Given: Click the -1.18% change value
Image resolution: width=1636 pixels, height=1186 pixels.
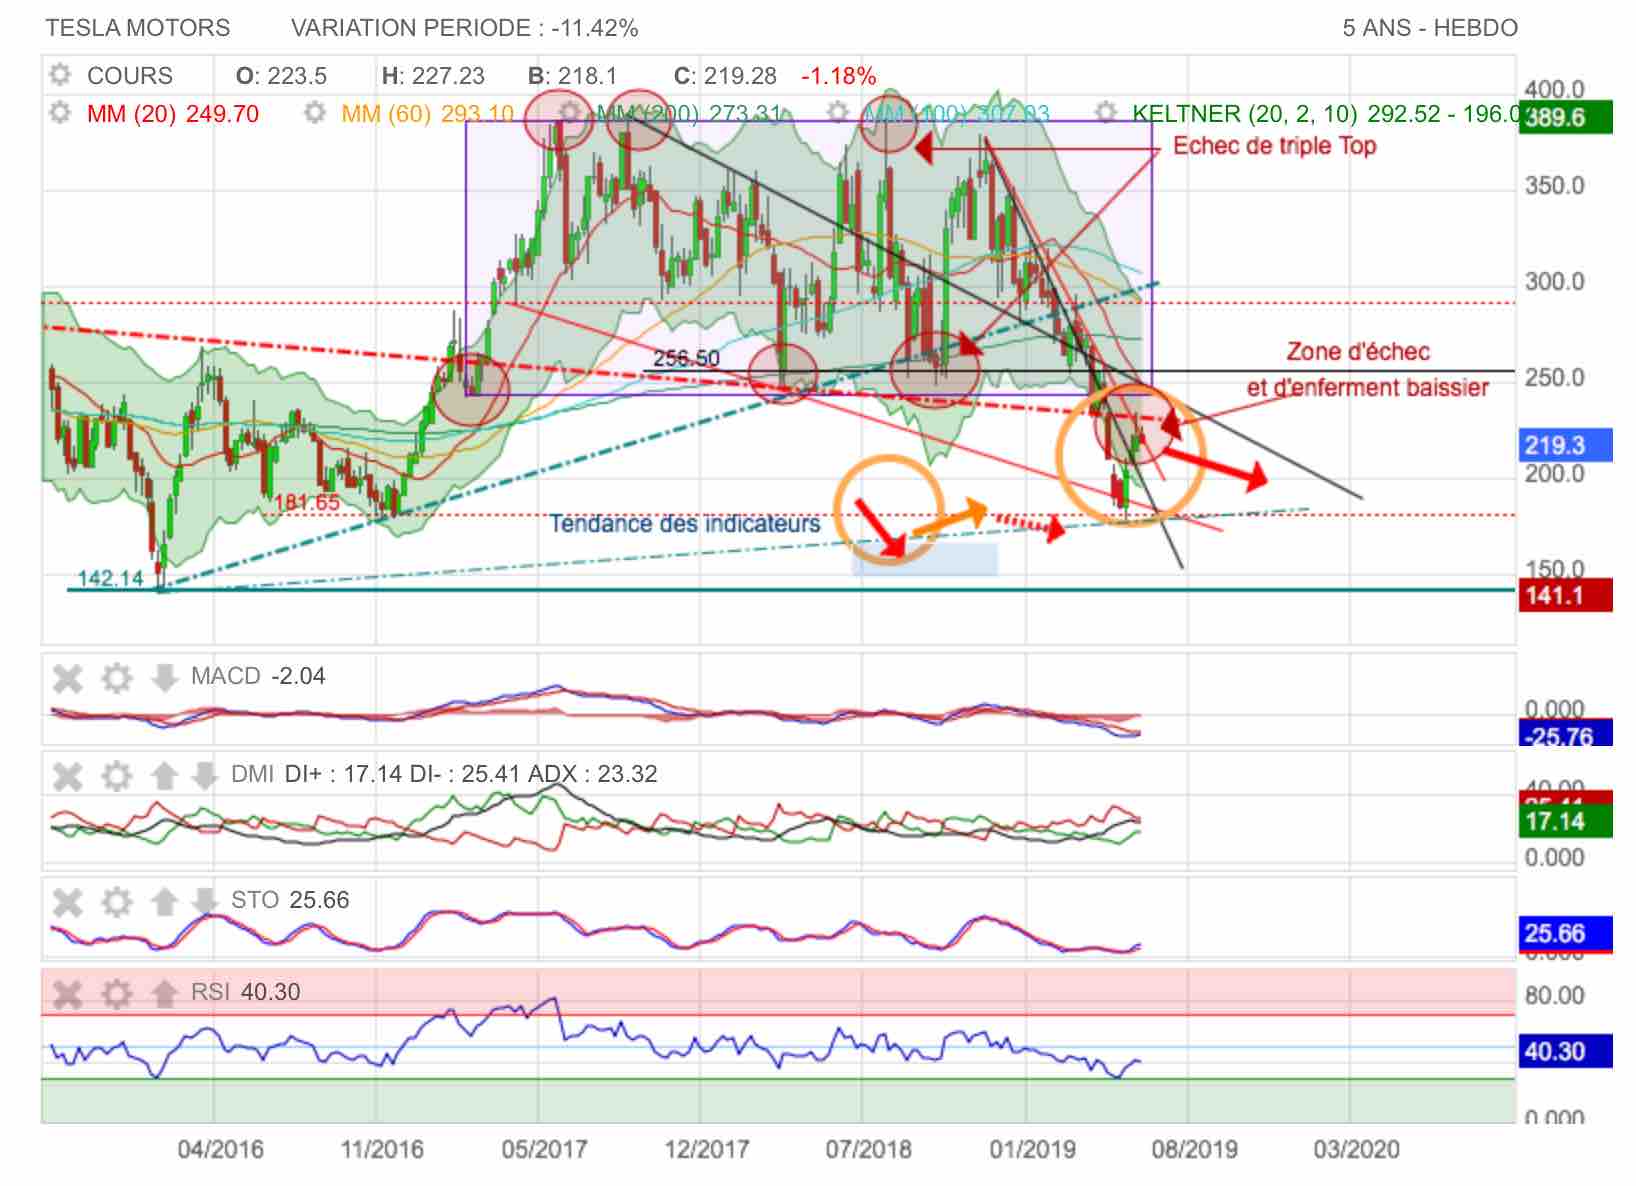Looking at the screenshot, I should point(838,76).
